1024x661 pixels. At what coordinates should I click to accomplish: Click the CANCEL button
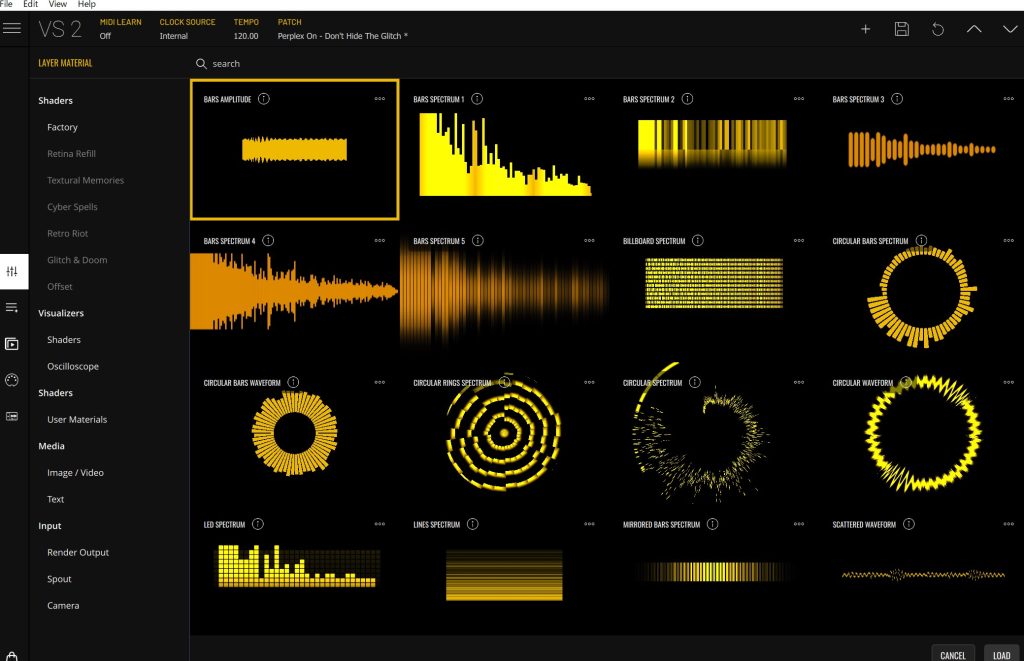tap(953, 654)
